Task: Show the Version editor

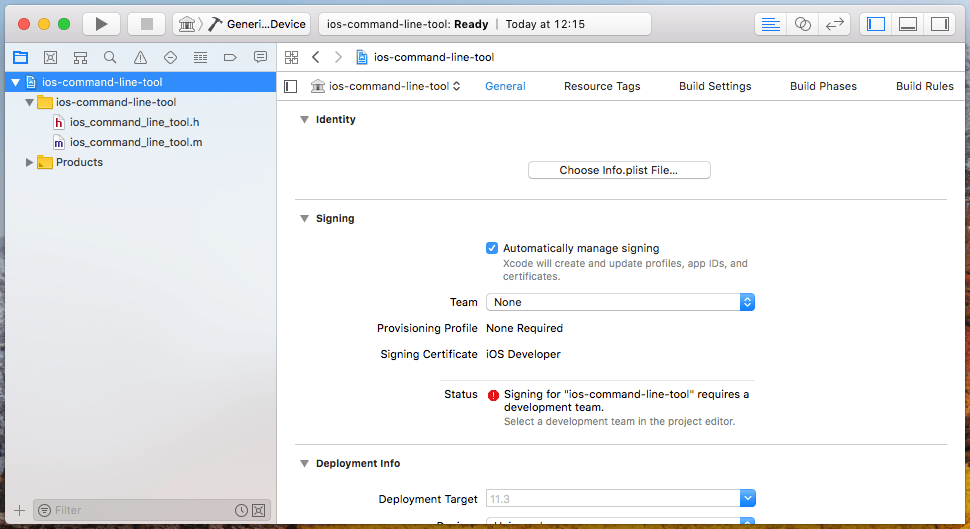Action: pos(835,24)
